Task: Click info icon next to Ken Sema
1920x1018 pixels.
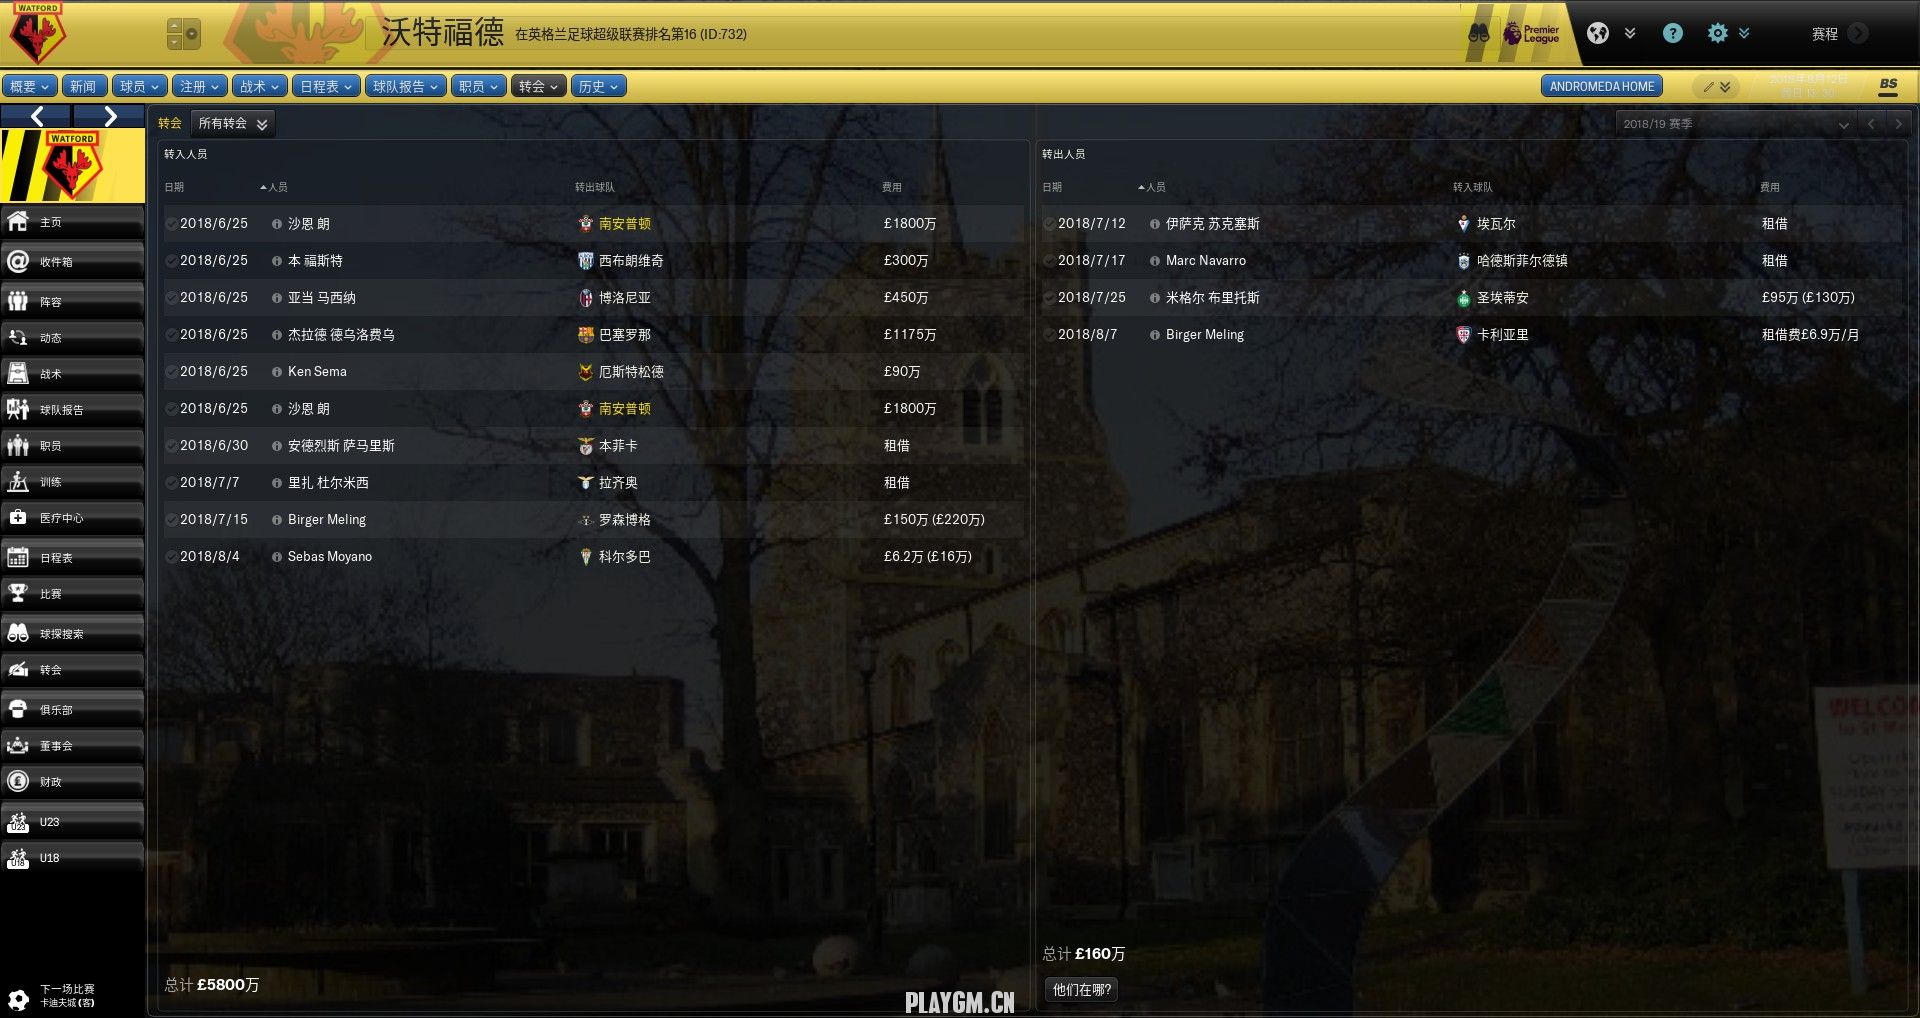Action: point(277,372)
